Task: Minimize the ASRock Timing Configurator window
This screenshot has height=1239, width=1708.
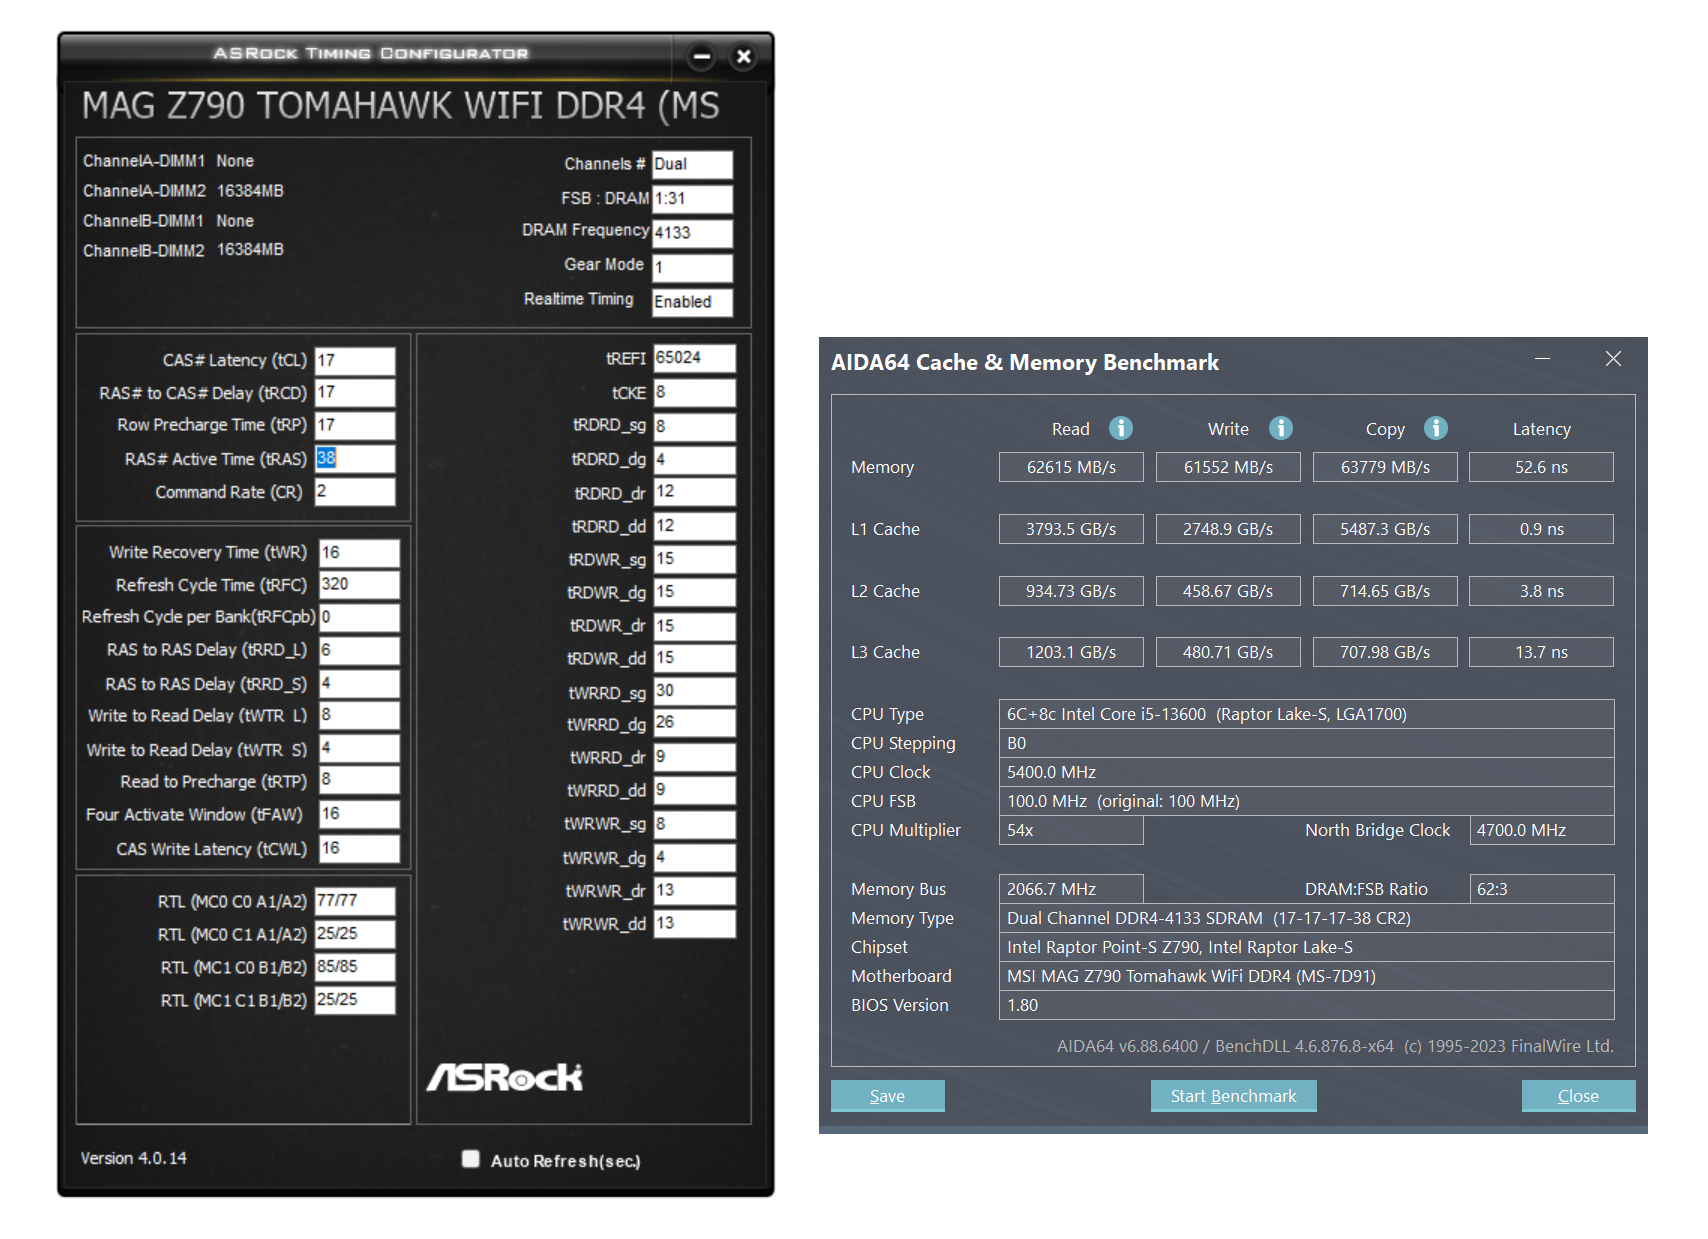Action: click(702, 57)
